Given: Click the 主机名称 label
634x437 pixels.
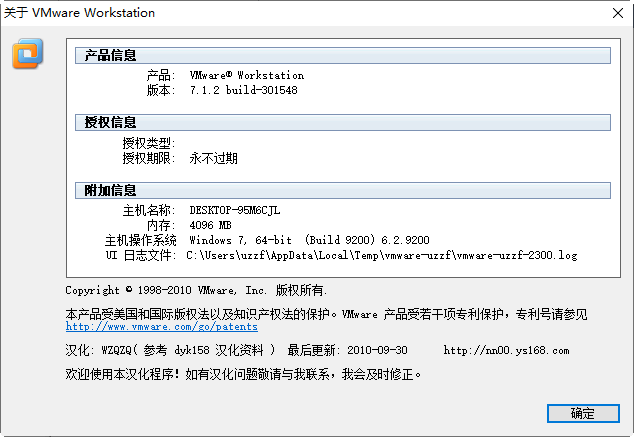Looking at the screenshot, I should pos(148,210).
